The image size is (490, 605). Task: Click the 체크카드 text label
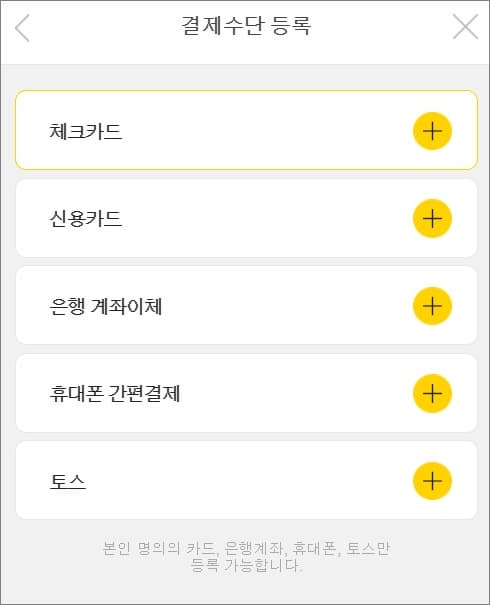coord(86,131)
